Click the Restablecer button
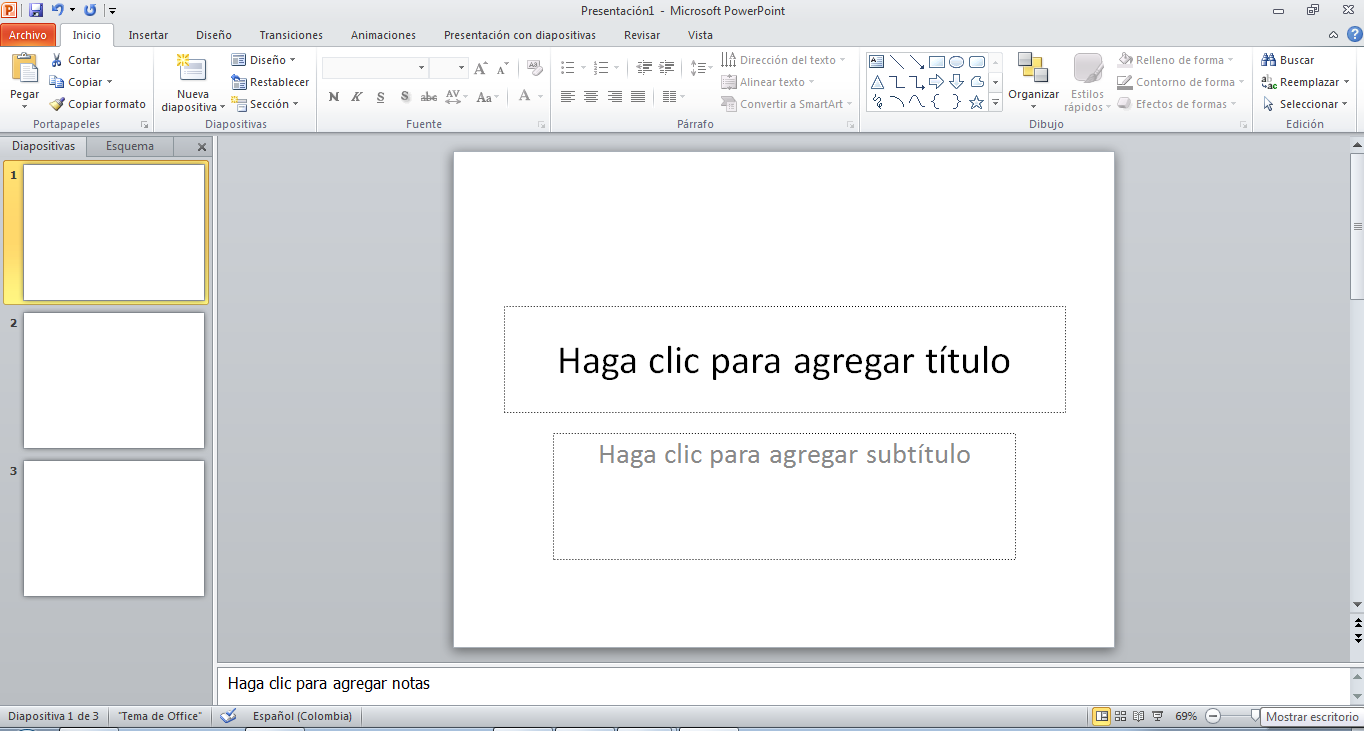This screenshot has width=1364, height=731. point(270,82)
